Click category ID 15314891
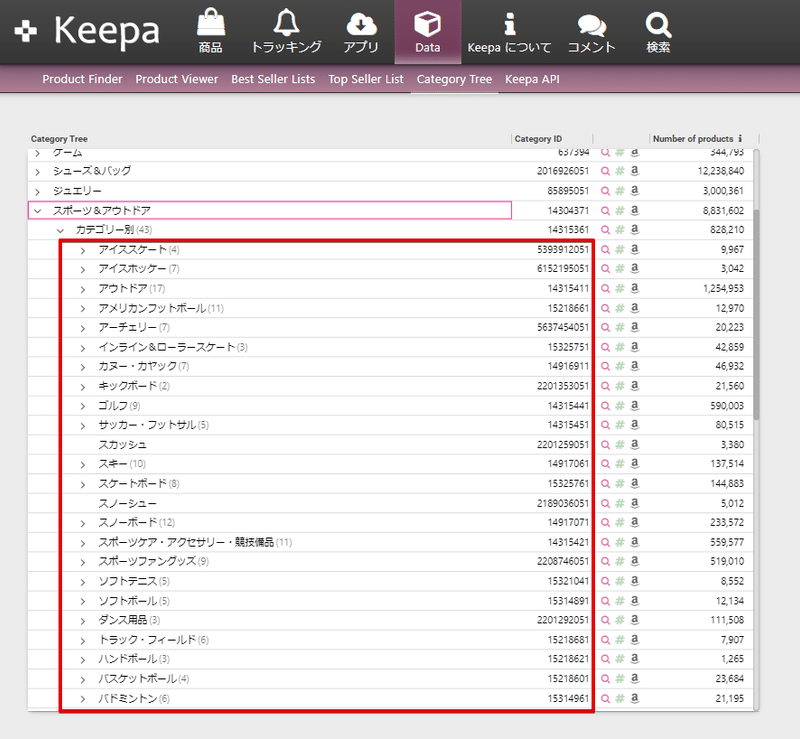Viewport: 800px width, 739px height. (x=568, y=601)
